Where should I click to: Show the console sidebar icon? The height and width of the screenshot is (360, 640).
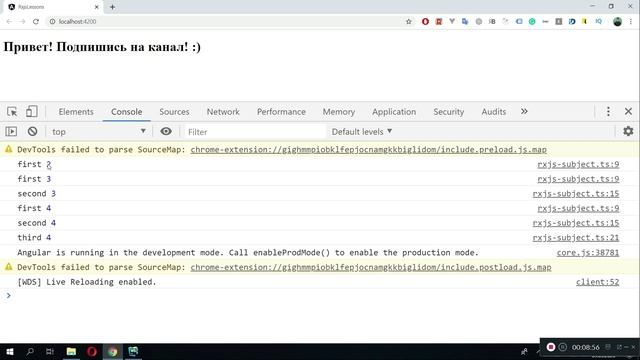click(11, 131)
